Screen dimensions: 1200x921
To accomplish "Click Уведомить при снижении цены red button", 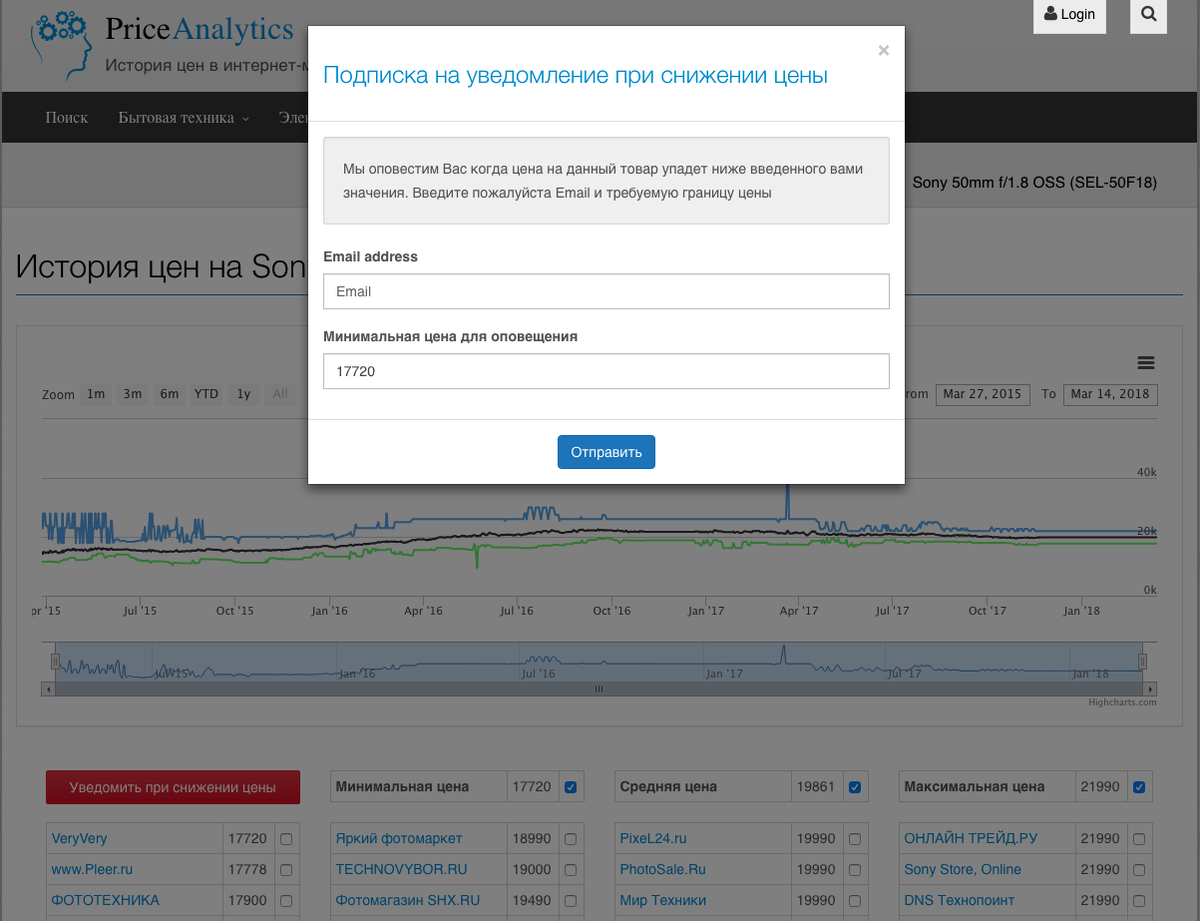I will click(173, 787).
